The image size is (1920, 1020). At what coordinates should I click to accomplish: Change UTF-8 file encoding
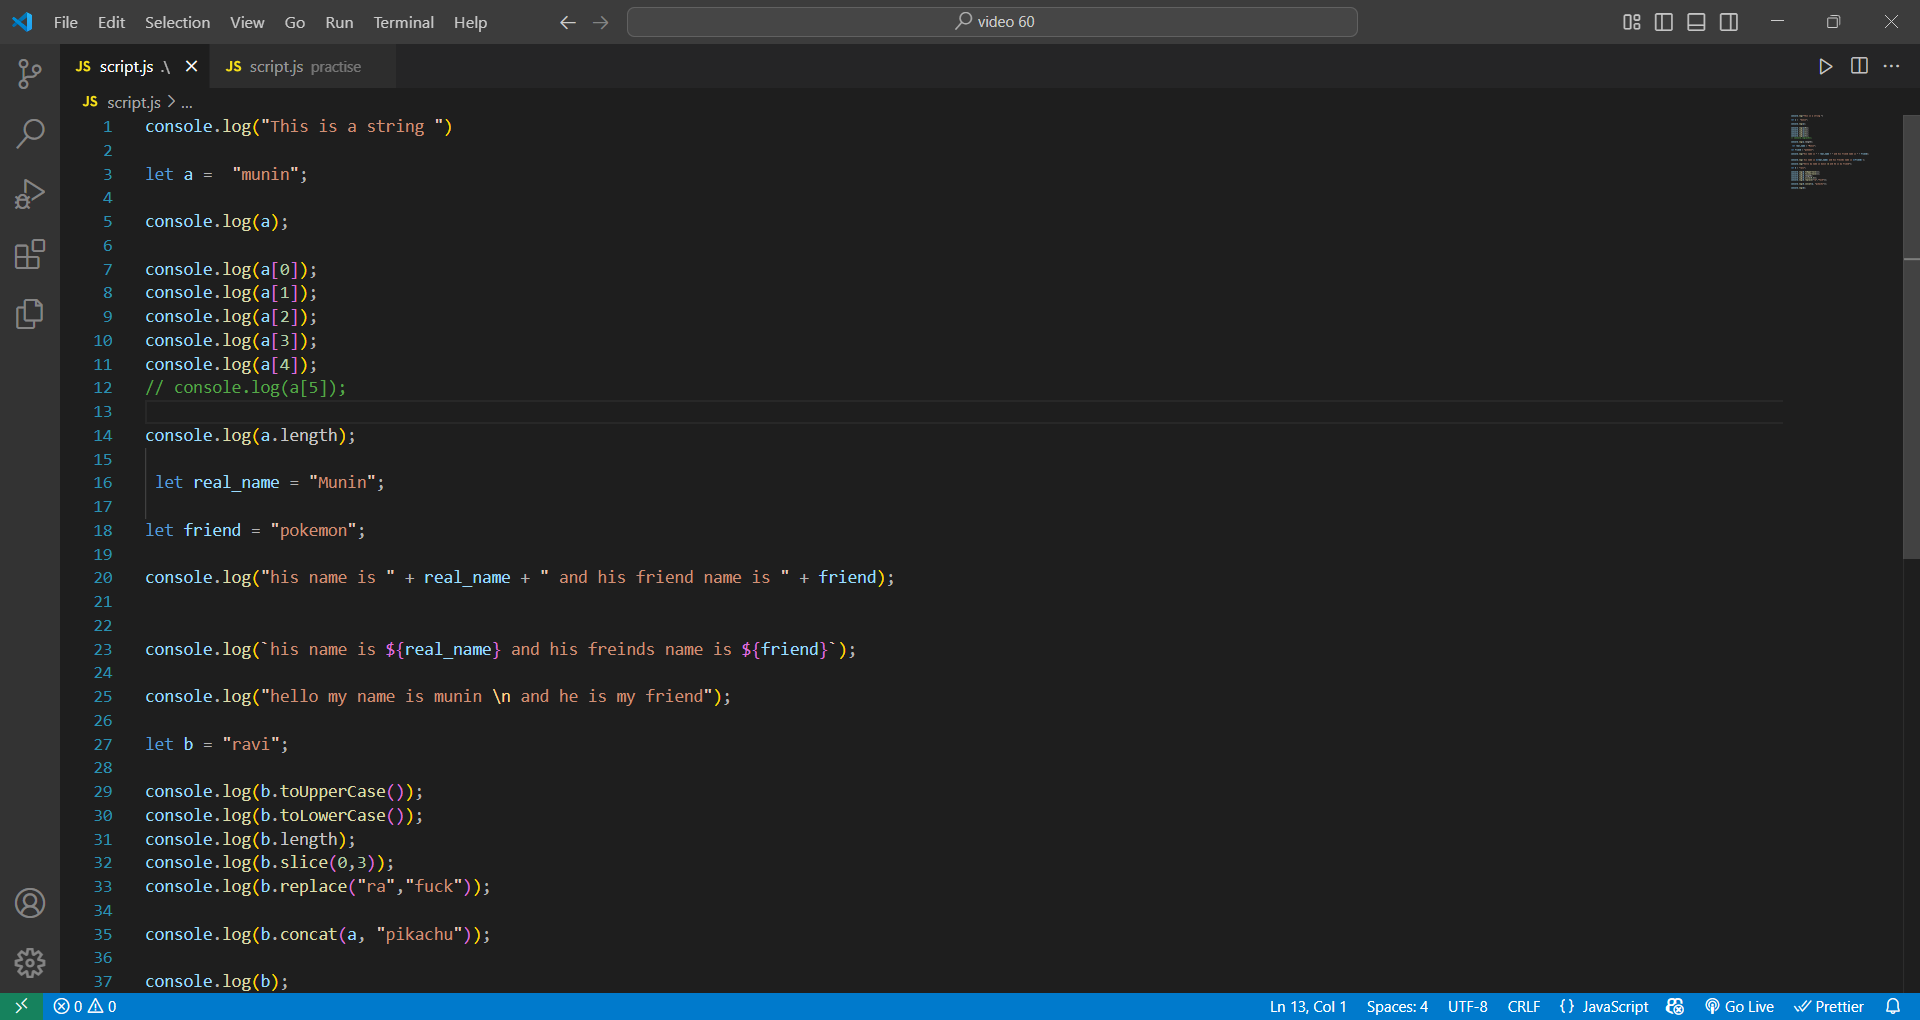[x=1467, y=1006]
